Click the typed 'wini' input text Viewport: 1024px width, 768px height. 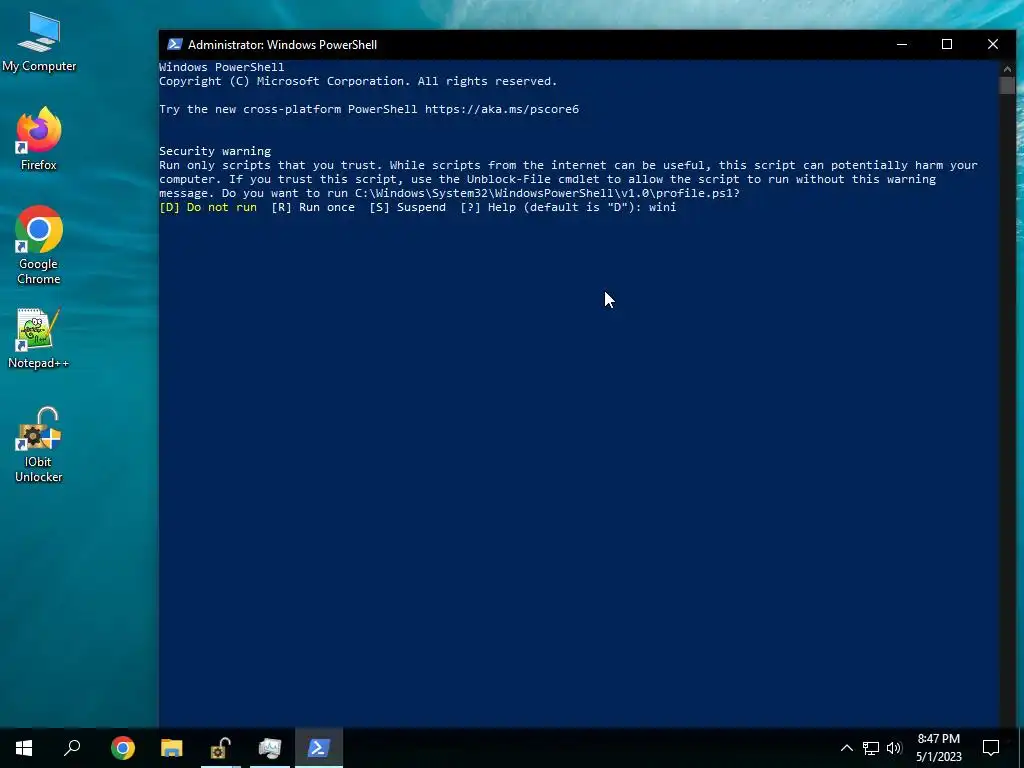662,207
